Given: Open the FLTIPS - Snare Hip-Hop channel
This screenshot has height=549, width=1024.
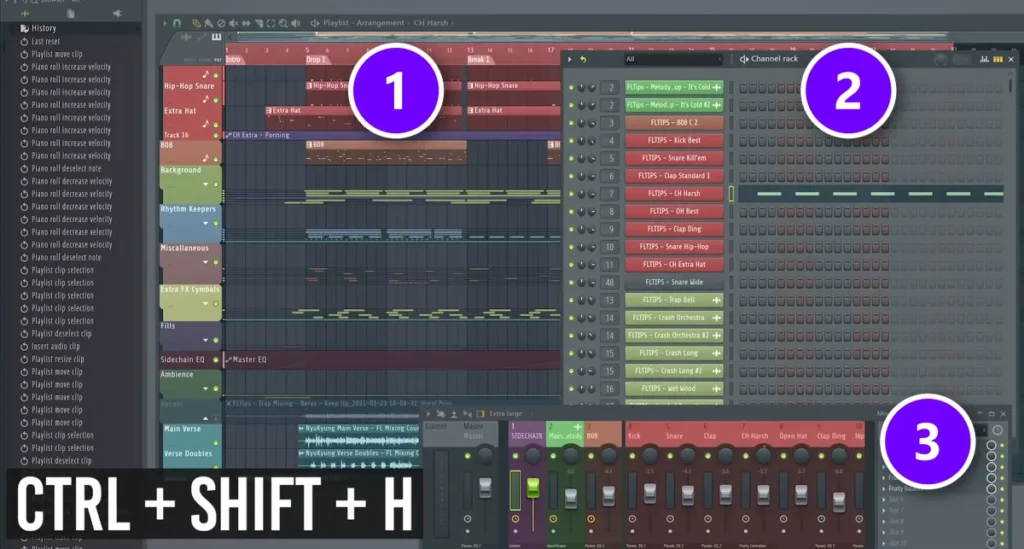Looking at the screenshot, I should [x=674, y=247].
